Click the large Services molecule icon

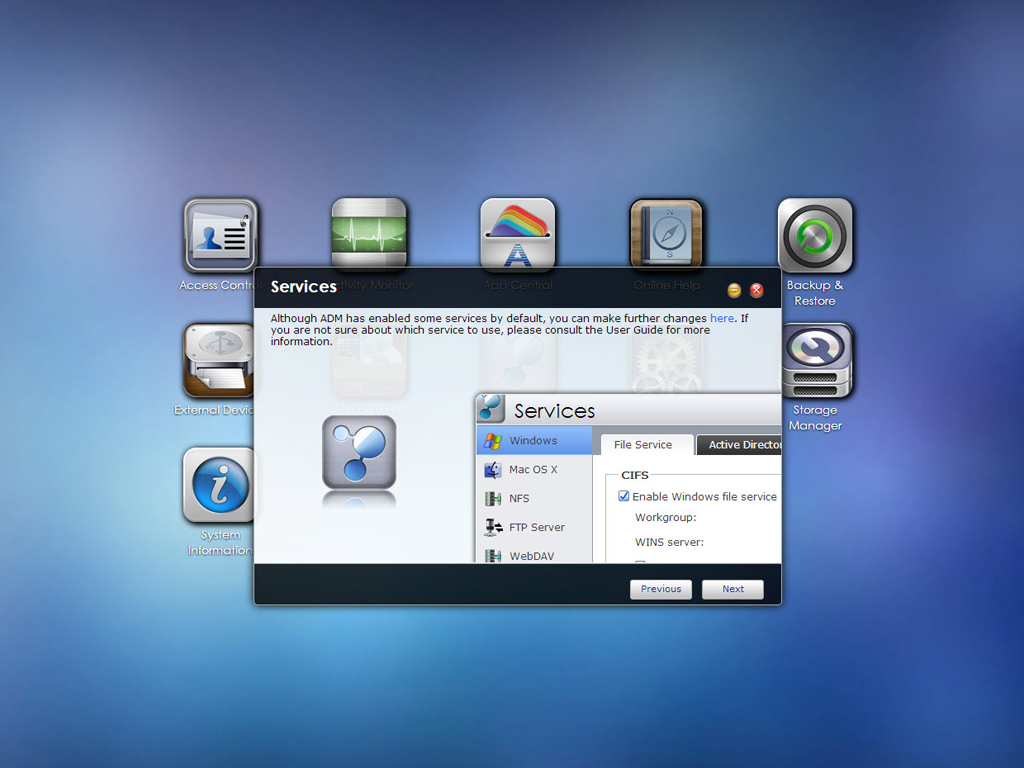(359, 452)
